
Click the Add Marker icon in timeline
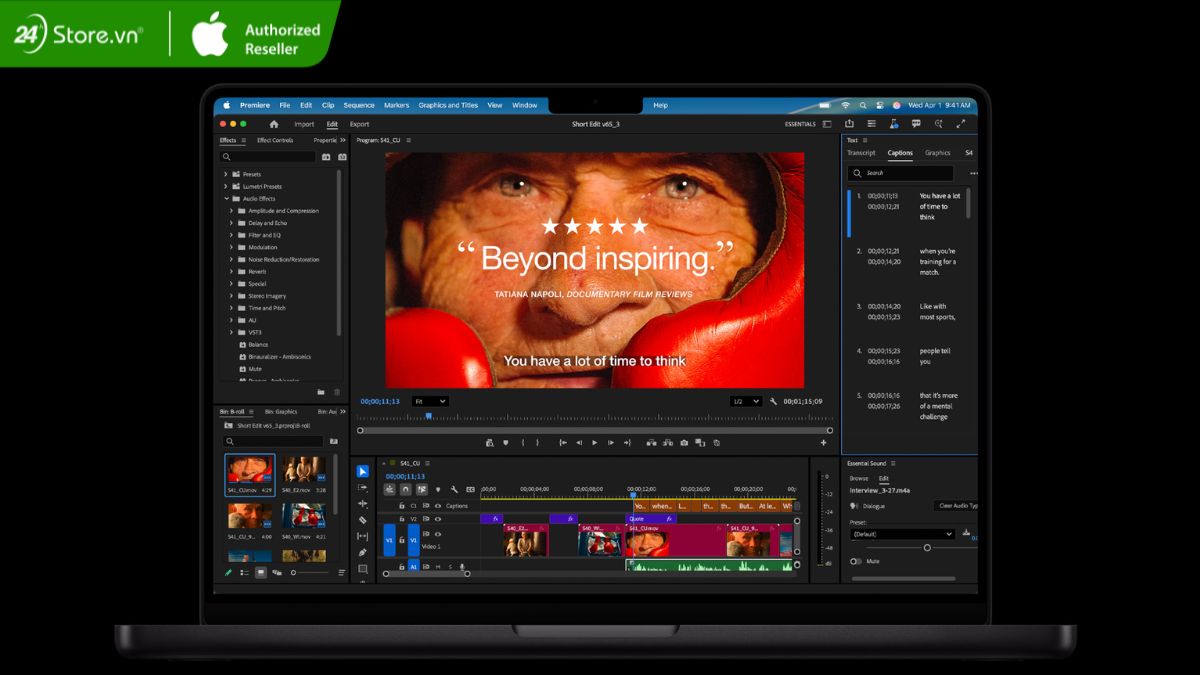pos(437,489)
